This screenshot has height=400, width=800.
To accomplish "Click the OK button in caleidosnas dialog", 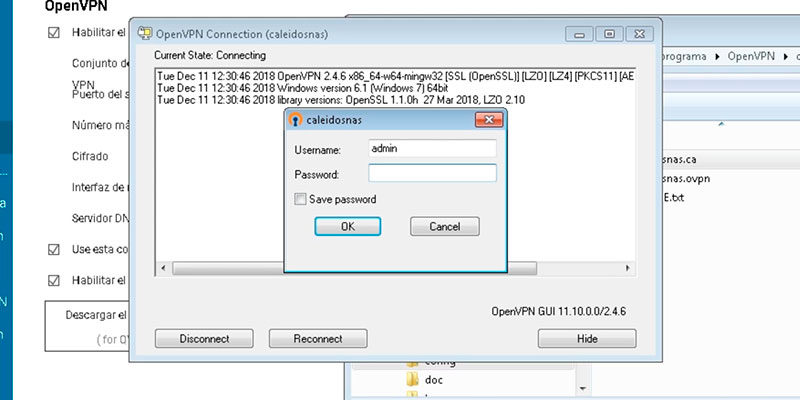I will [347, 227].
